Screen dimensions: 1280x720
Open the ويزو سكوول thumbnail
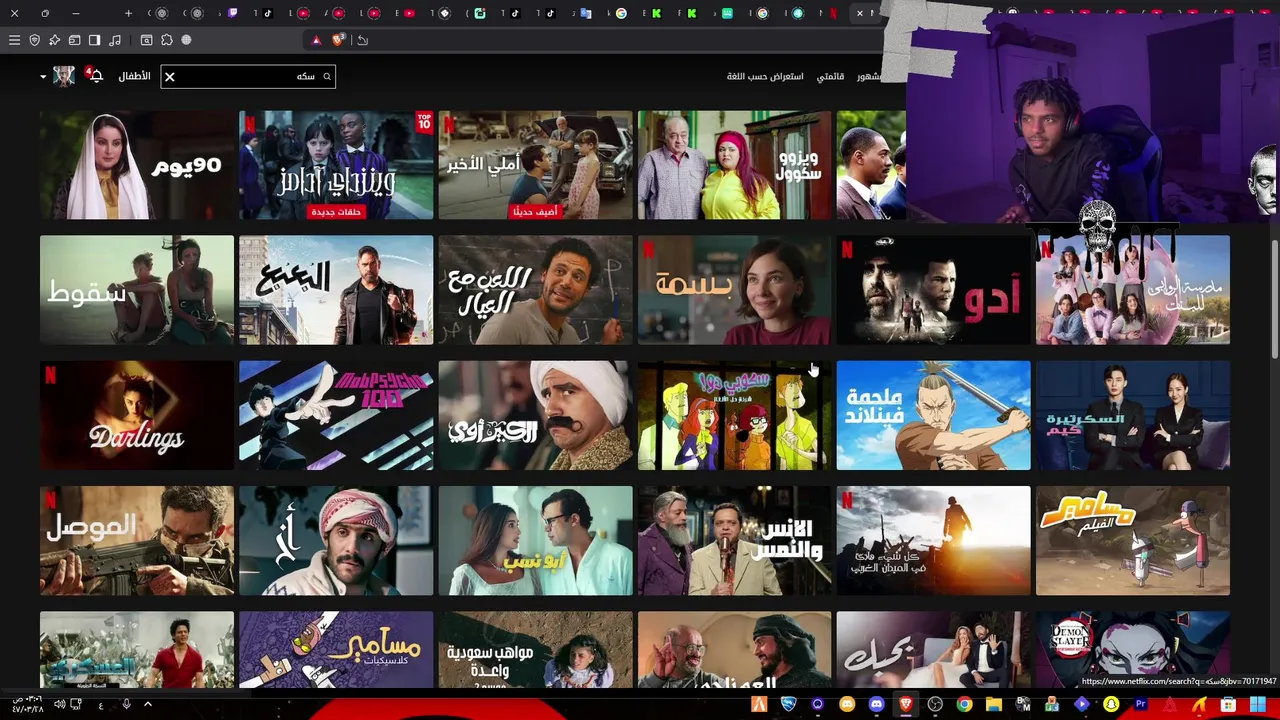[x=734, y=165]
